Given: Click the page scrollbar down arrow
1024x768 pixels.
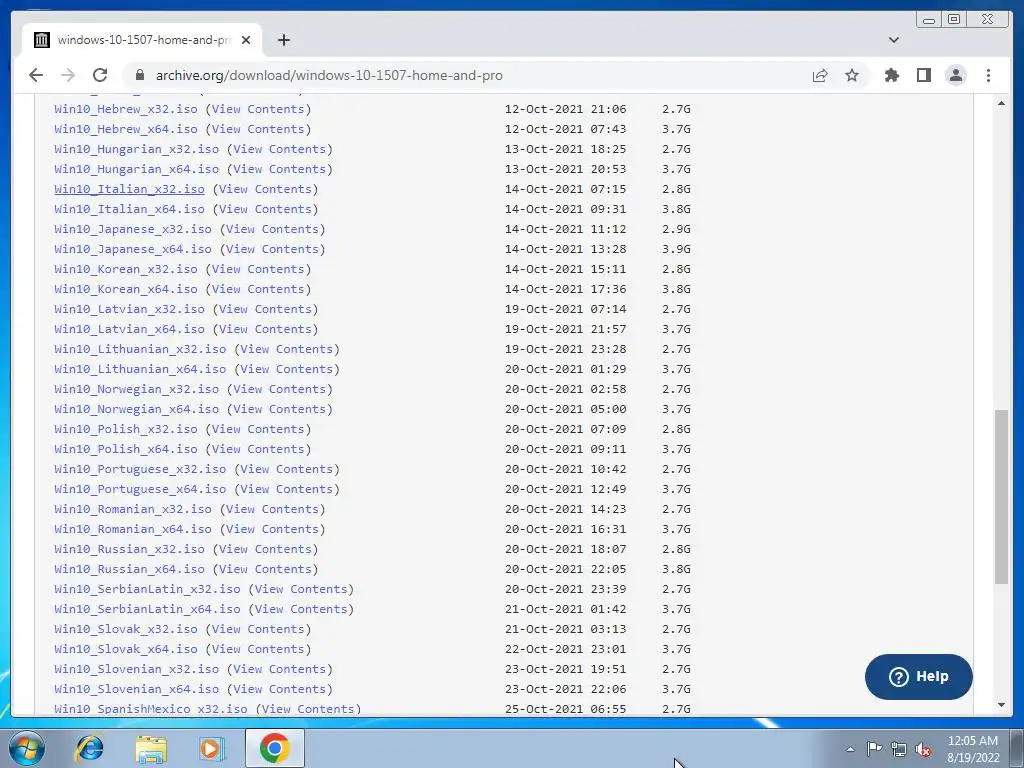Looking at the screenshot, I should (x=1001, y=705).
